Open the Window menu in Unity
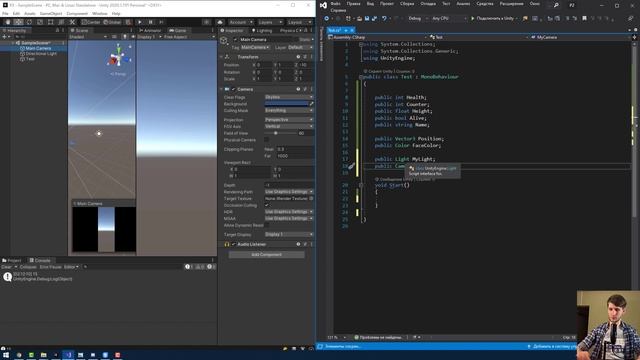 coord(100,13)
